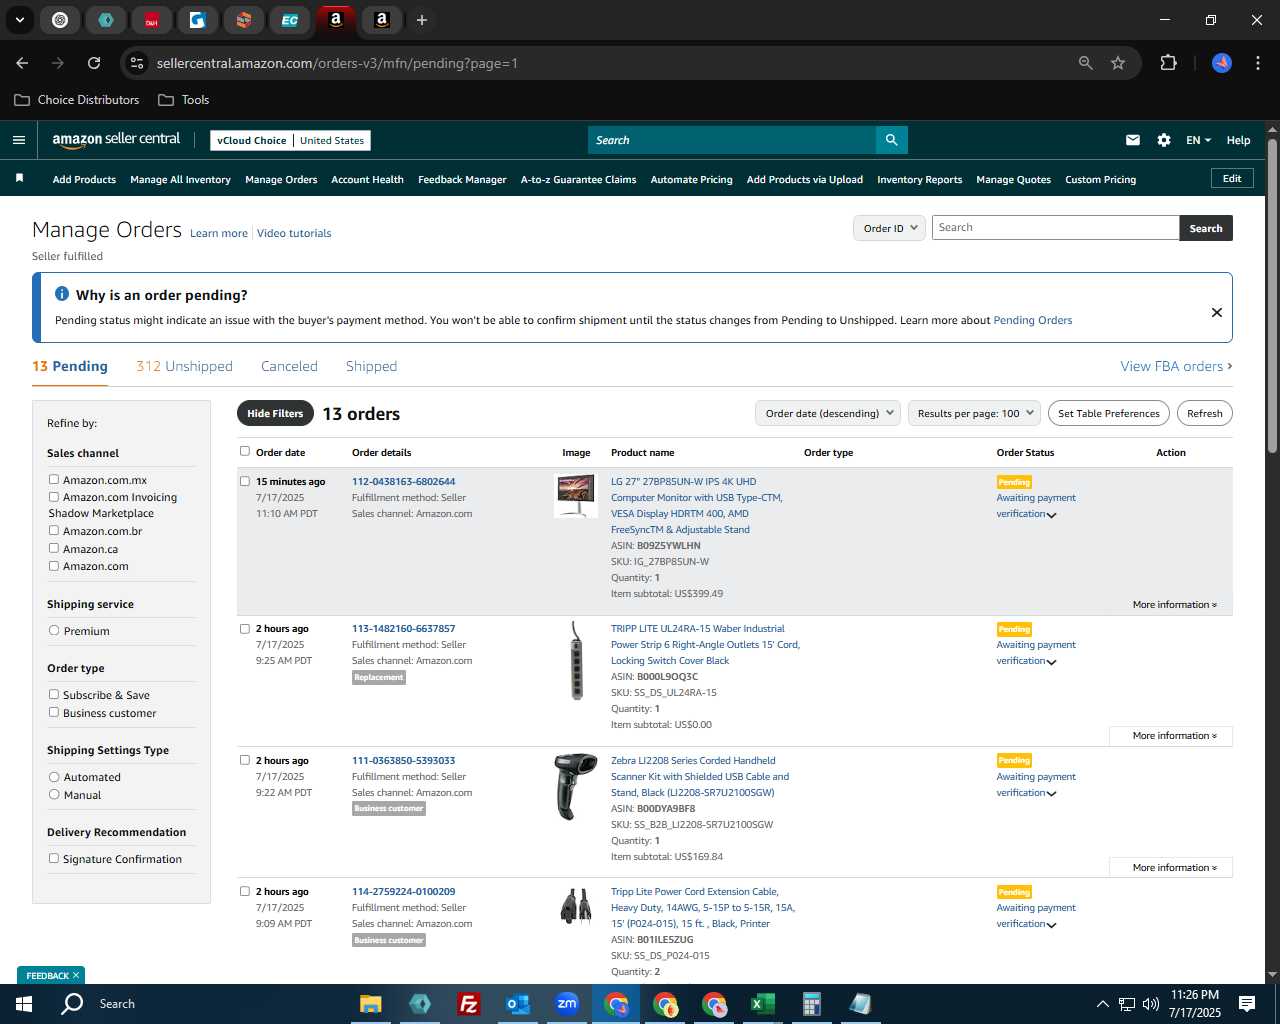Click the Chrome profile avatar

point(1222,63)
